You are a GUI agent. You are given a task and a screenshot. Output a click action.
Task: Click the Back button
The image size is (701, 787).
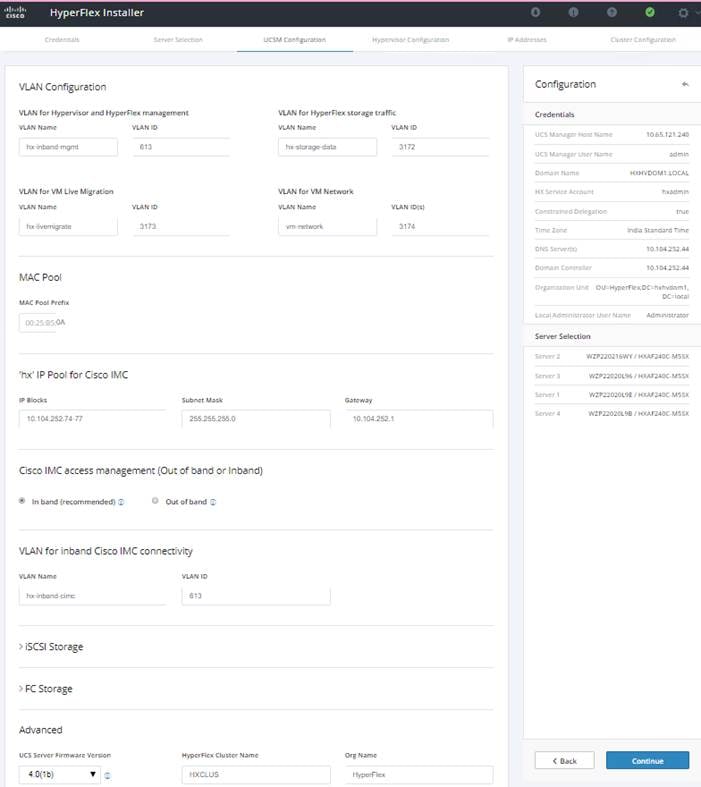tap(565, 760)
